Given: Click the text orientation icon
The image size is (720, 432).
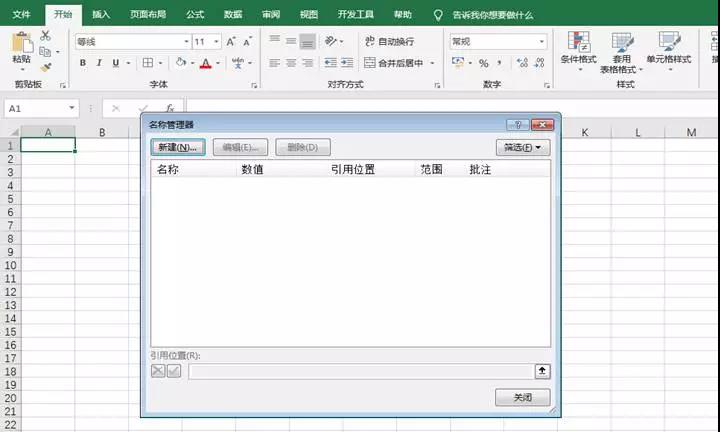Looking at the screenshot, I should click(x=331, y=41).
